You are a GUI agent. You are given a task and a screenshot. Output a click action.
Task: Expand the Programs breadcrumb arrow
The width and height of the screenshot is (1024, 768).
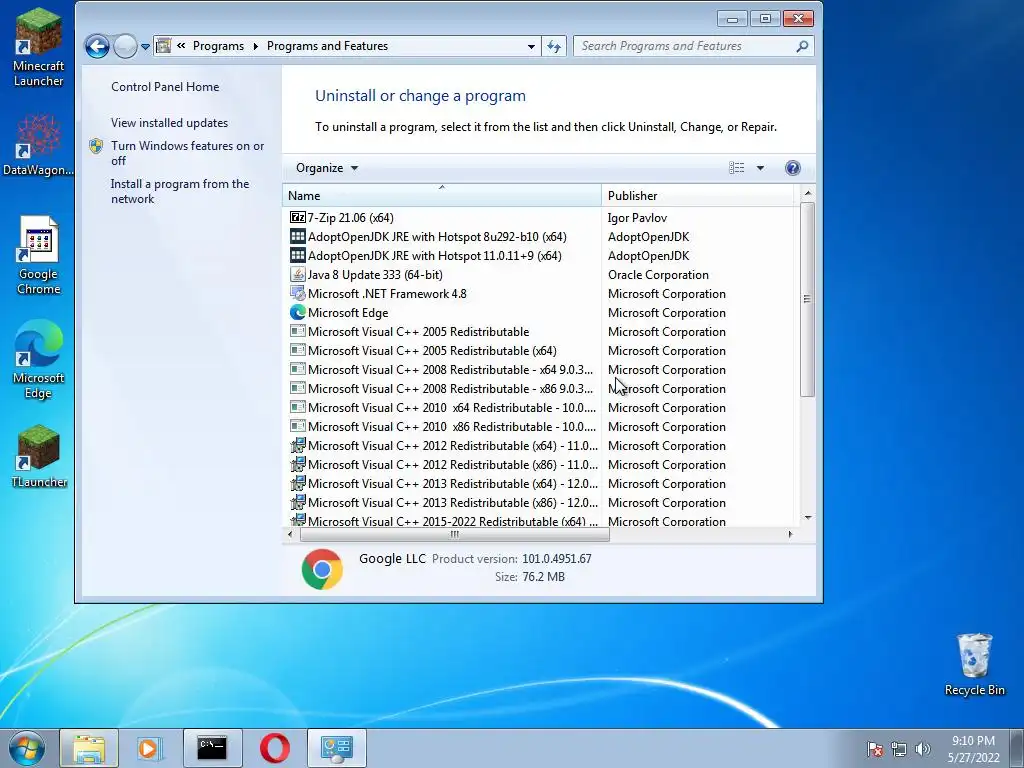pyautogui.click(x=255, y=46)
